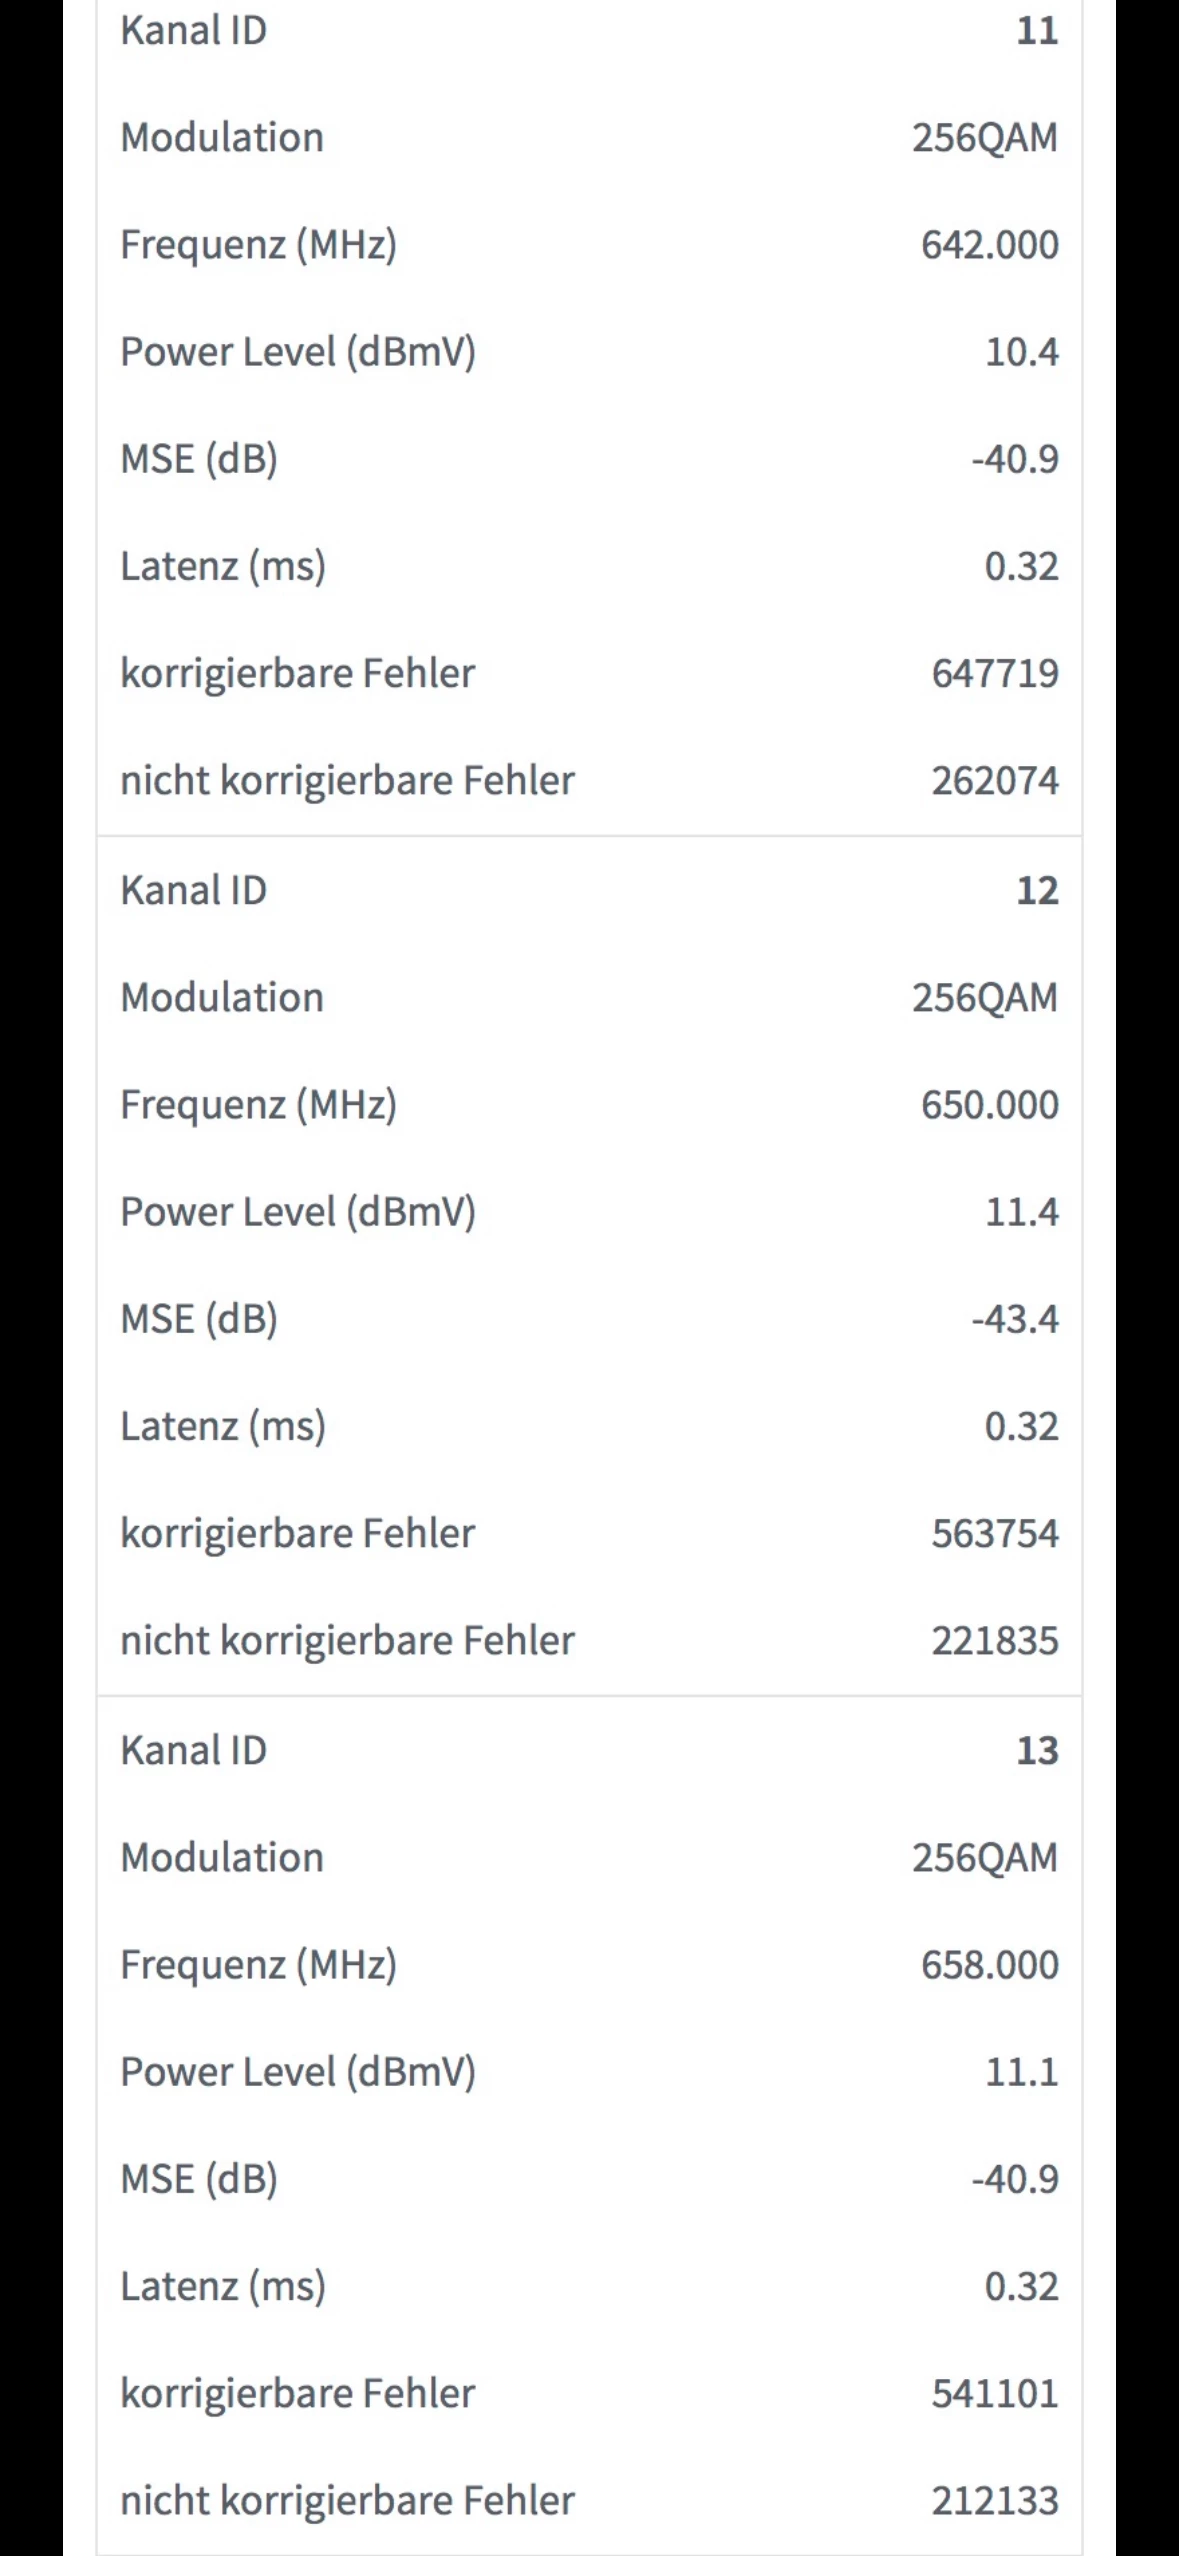This screenshot has width=1179, height=2556.
Task: Select the Latenz (ms) label in channel 12
Action: pyautogui.click(x=223, y=1426)
